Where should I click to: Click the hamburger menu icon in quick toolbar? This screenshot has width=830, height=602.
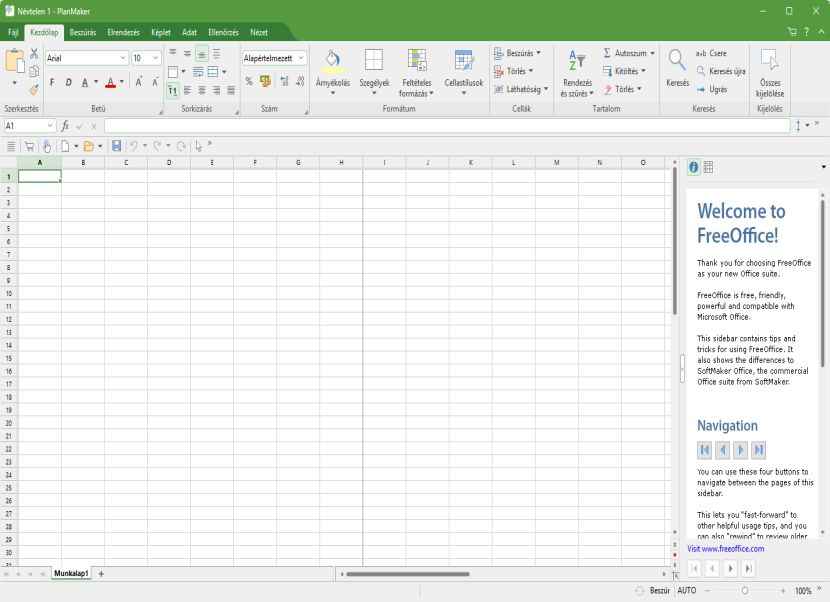point(11,146)
